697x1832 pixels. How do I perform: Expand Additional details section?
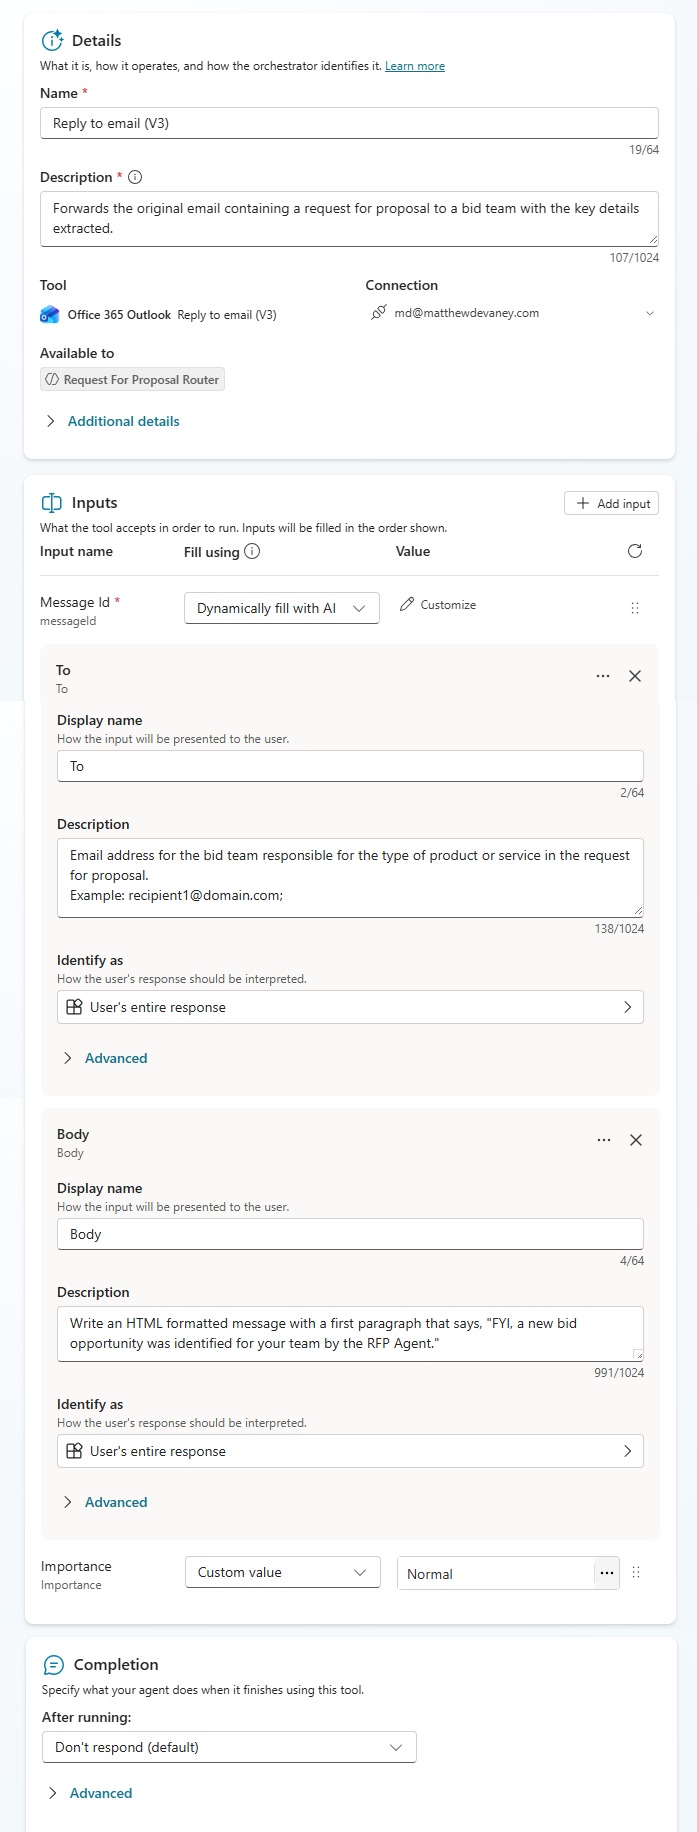pos(123,421)
